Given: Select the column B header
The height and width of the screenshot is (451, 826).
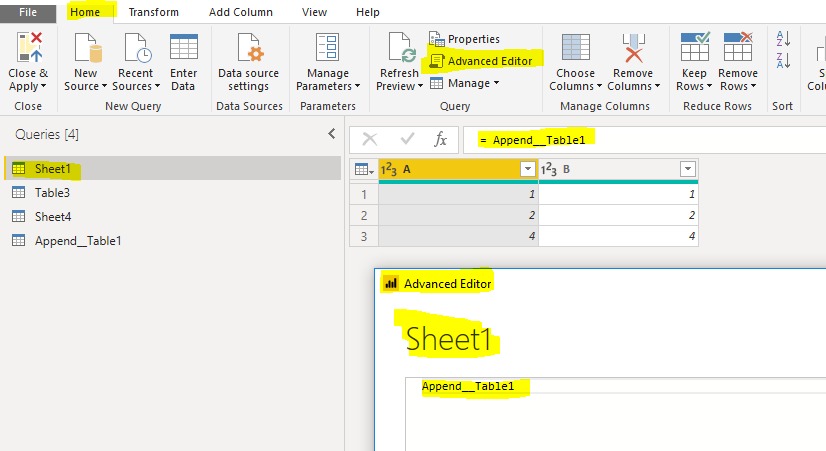Looking at the screenshot, I should pyautogui.click(x=618, y=169).
